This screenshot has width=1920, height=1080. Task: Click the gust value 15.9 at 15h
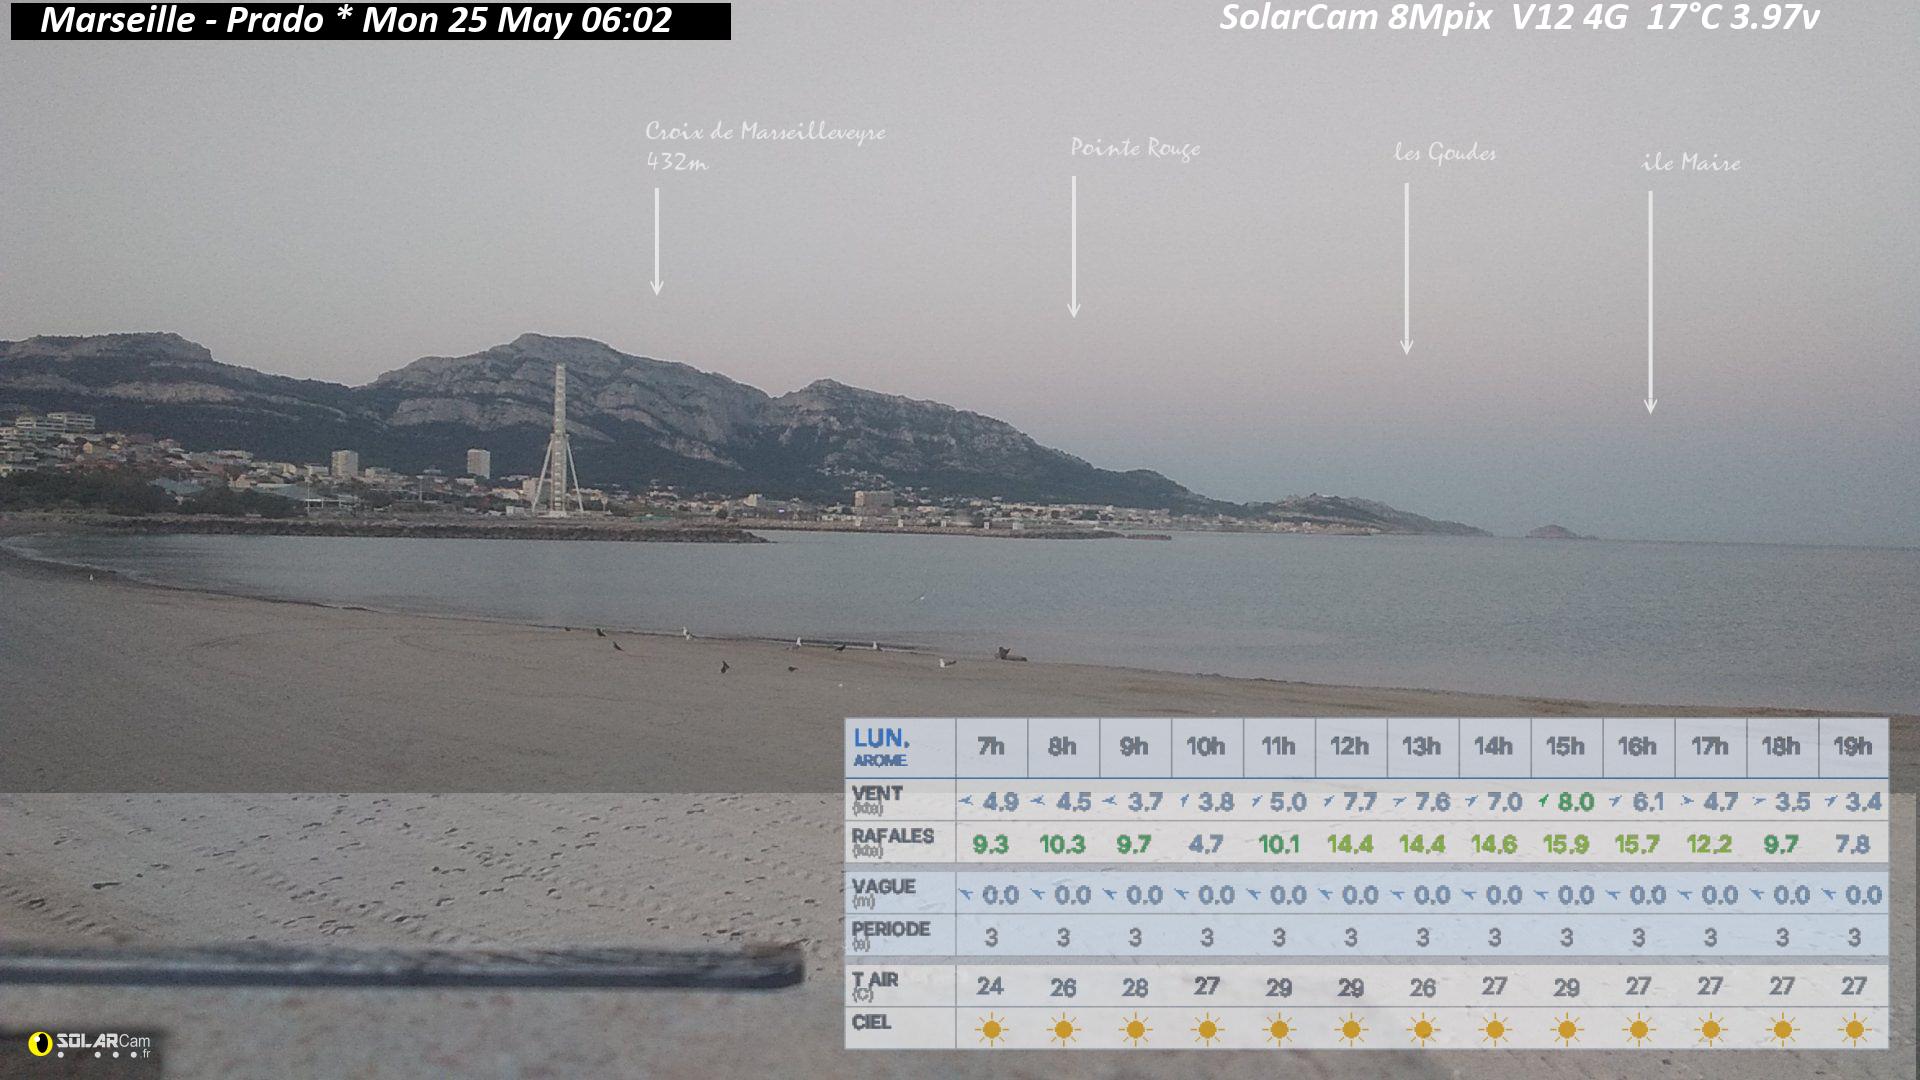point(1566,844)
